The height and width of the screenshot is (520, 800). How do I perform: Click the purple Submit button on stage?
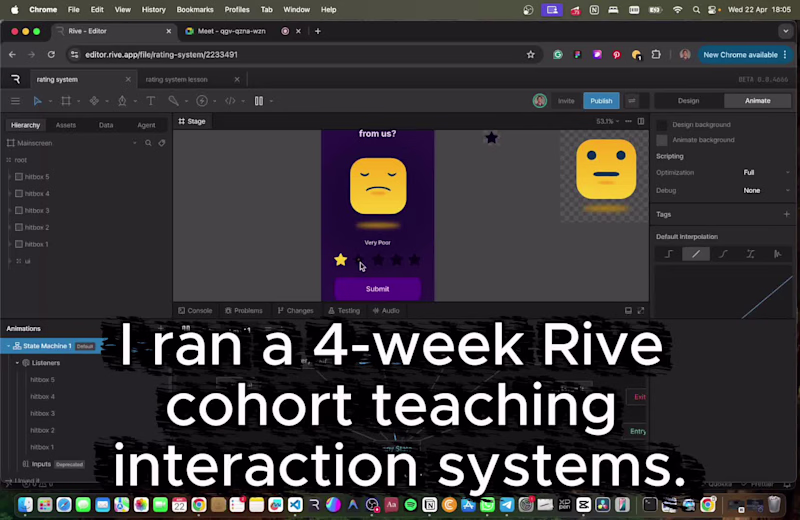point(378,289)
